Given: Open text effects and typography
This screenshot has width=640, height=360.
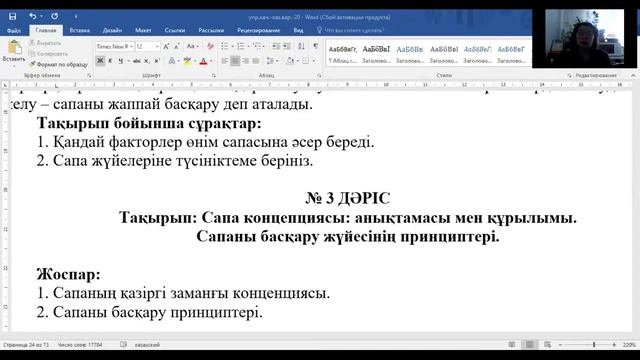Looking at the screenshot, I should click(x=173, y=61).
